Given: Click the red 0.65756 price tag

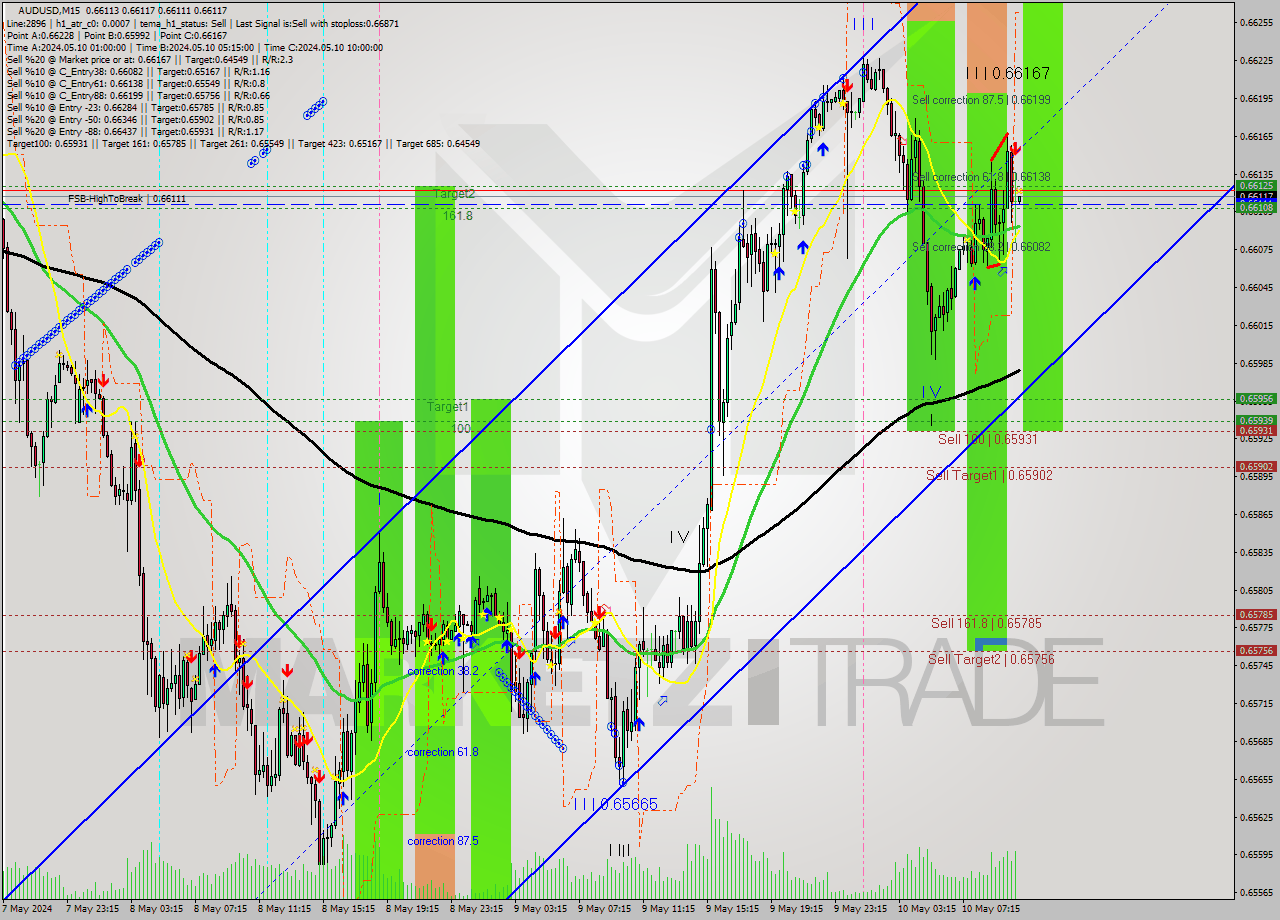Looking at the screenshot, I should (1256, 650).
